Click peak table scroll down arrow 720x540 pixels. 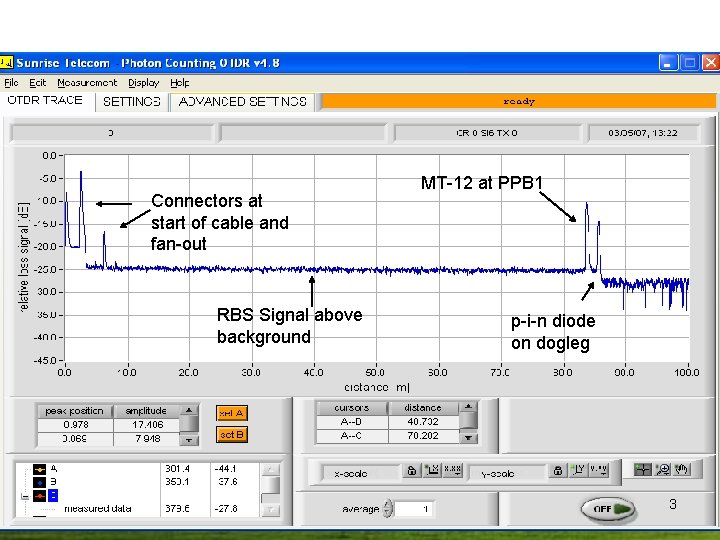(189, 440)
